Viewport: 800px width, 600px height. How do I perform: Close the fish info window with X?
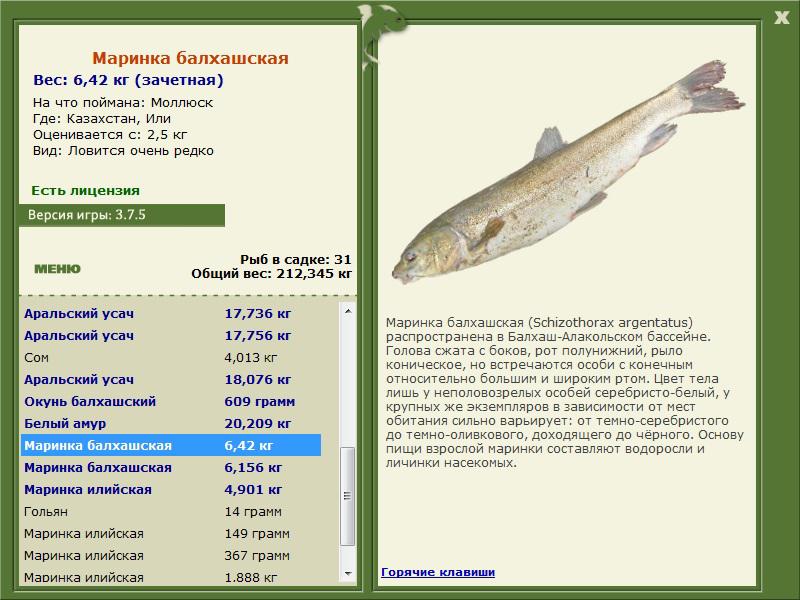781,18
